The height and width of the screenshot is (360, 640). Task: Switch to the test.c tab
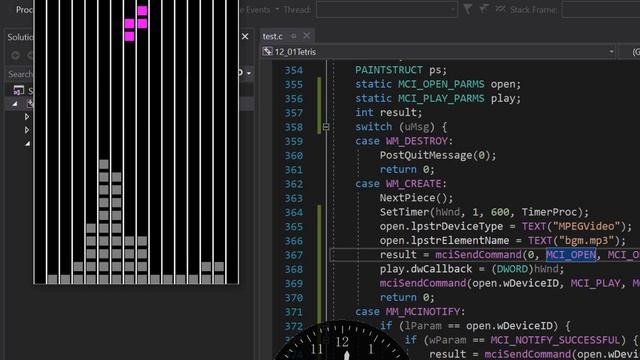coord(273,36)
